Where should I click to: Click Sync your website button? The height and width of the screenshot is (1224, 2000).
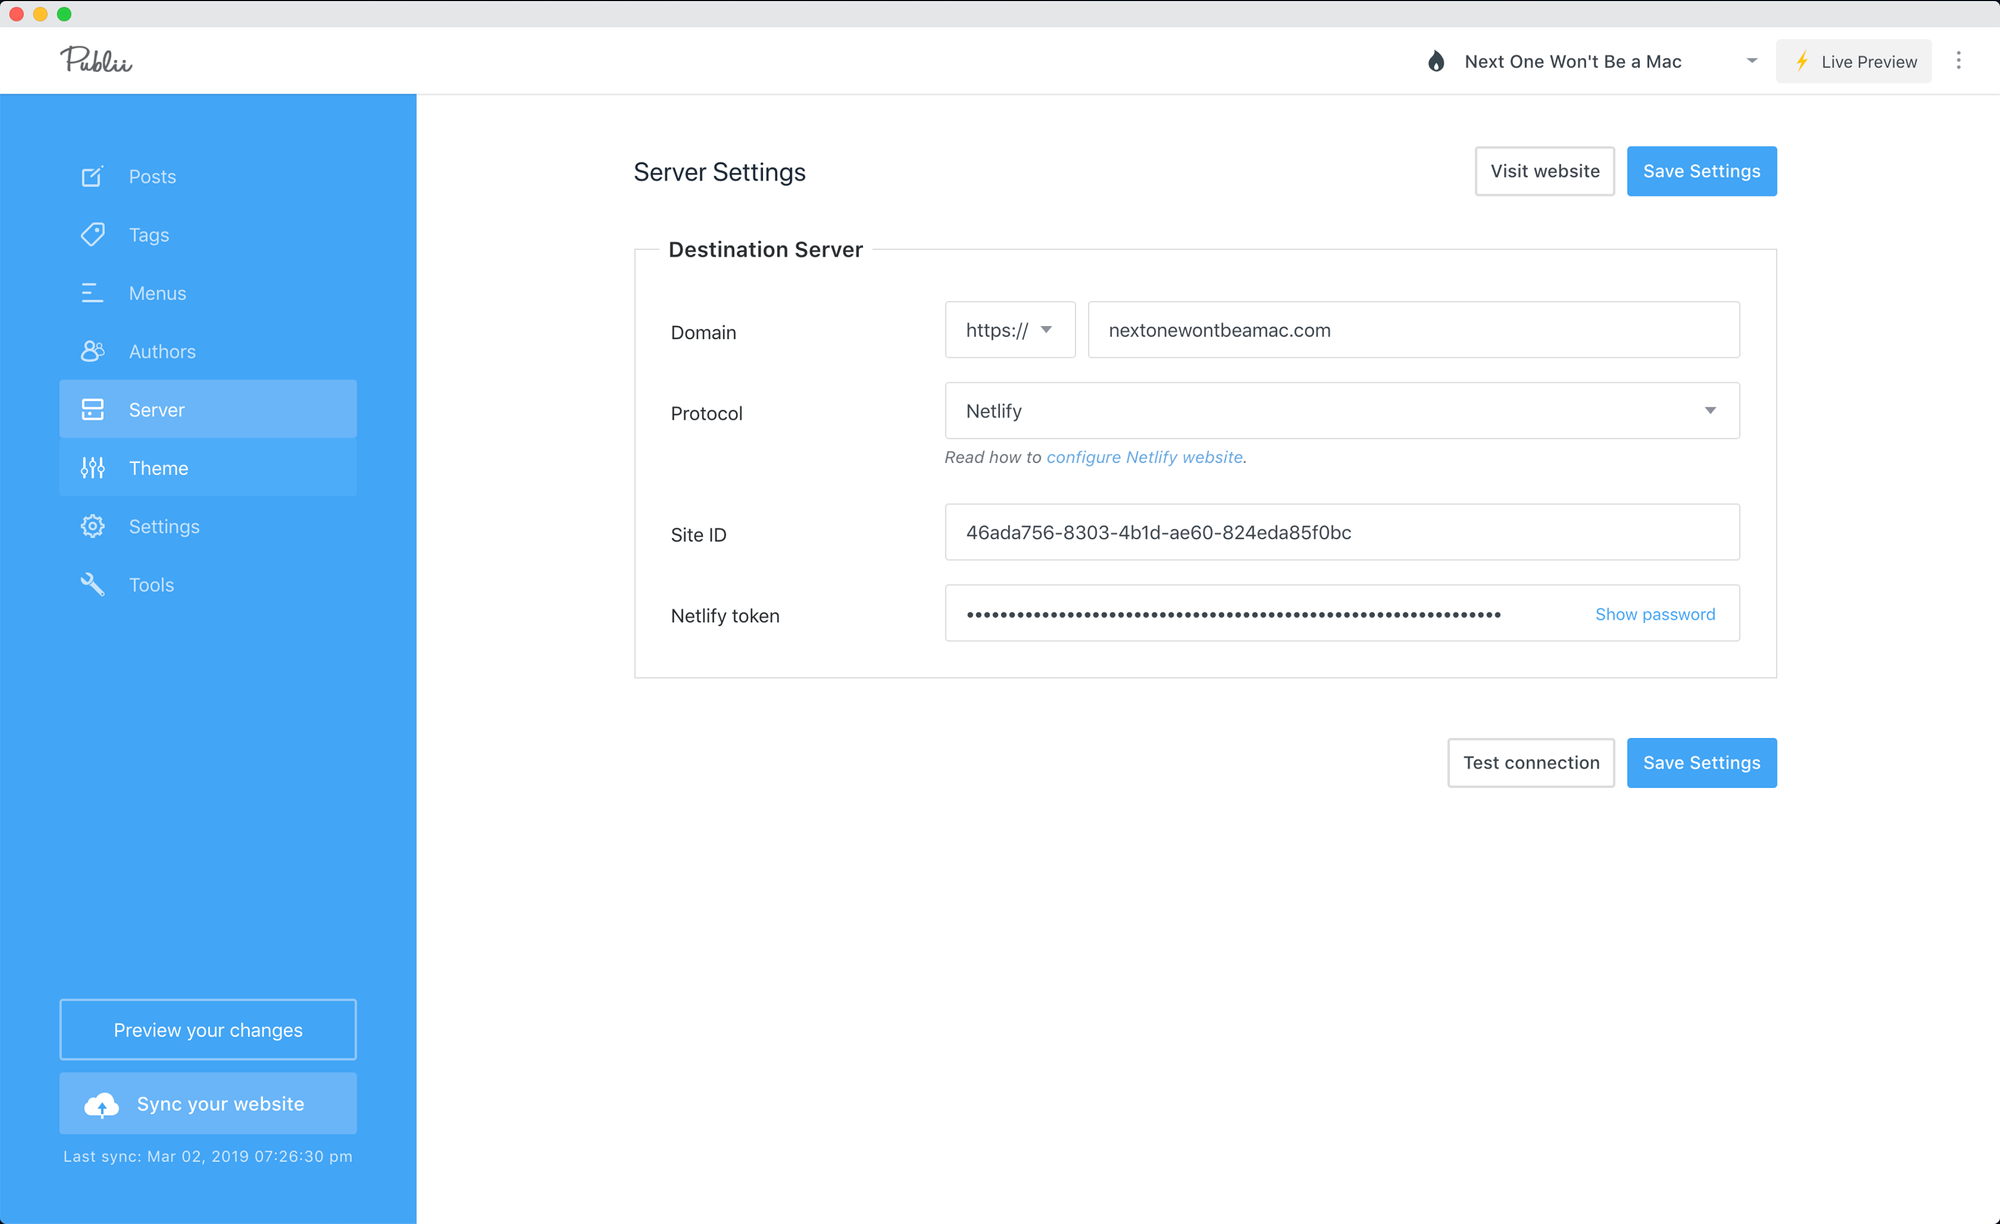[x=208, y=1104]
